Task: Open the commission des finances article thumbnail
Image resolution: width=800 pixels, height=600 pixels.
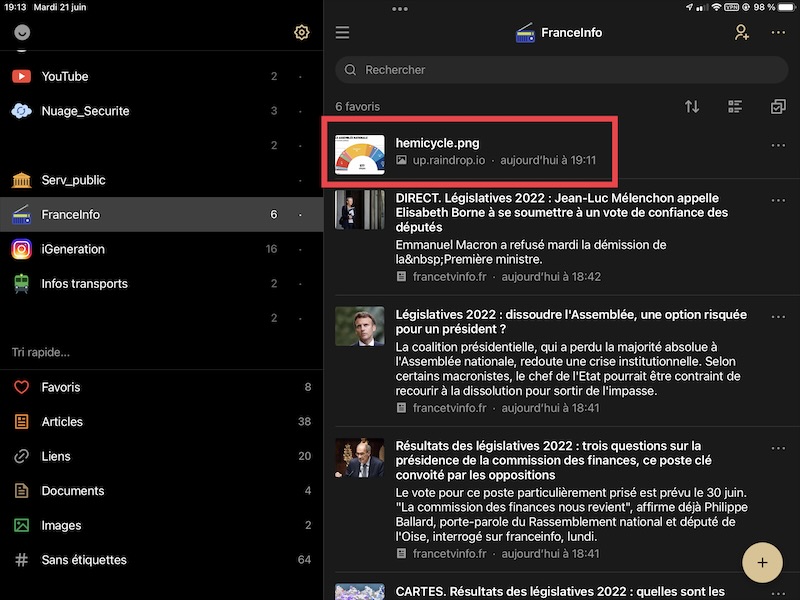Action: pos(360,458)
